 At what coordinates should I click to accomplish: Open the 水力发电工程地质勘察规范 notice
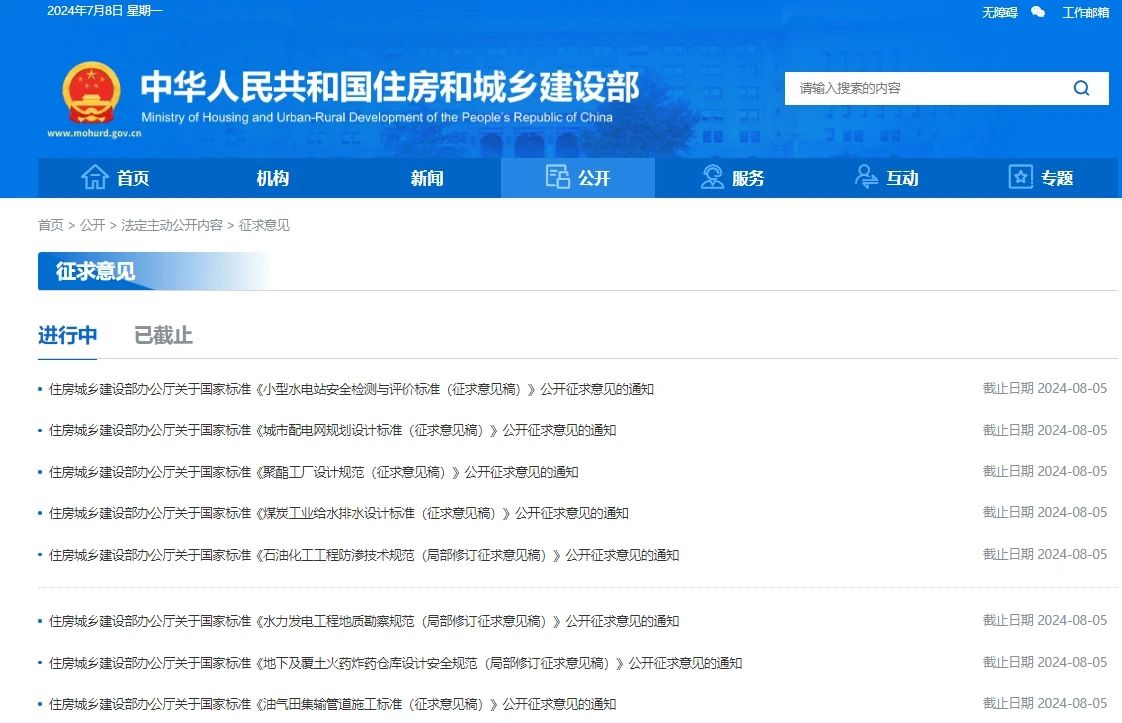[x=364, y=621]
